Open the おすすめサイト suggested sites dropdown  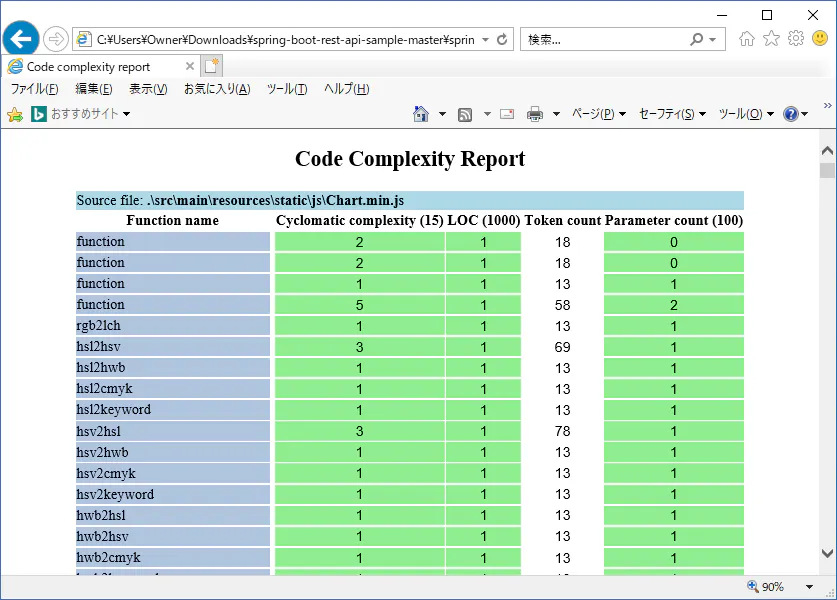point(90,114)
